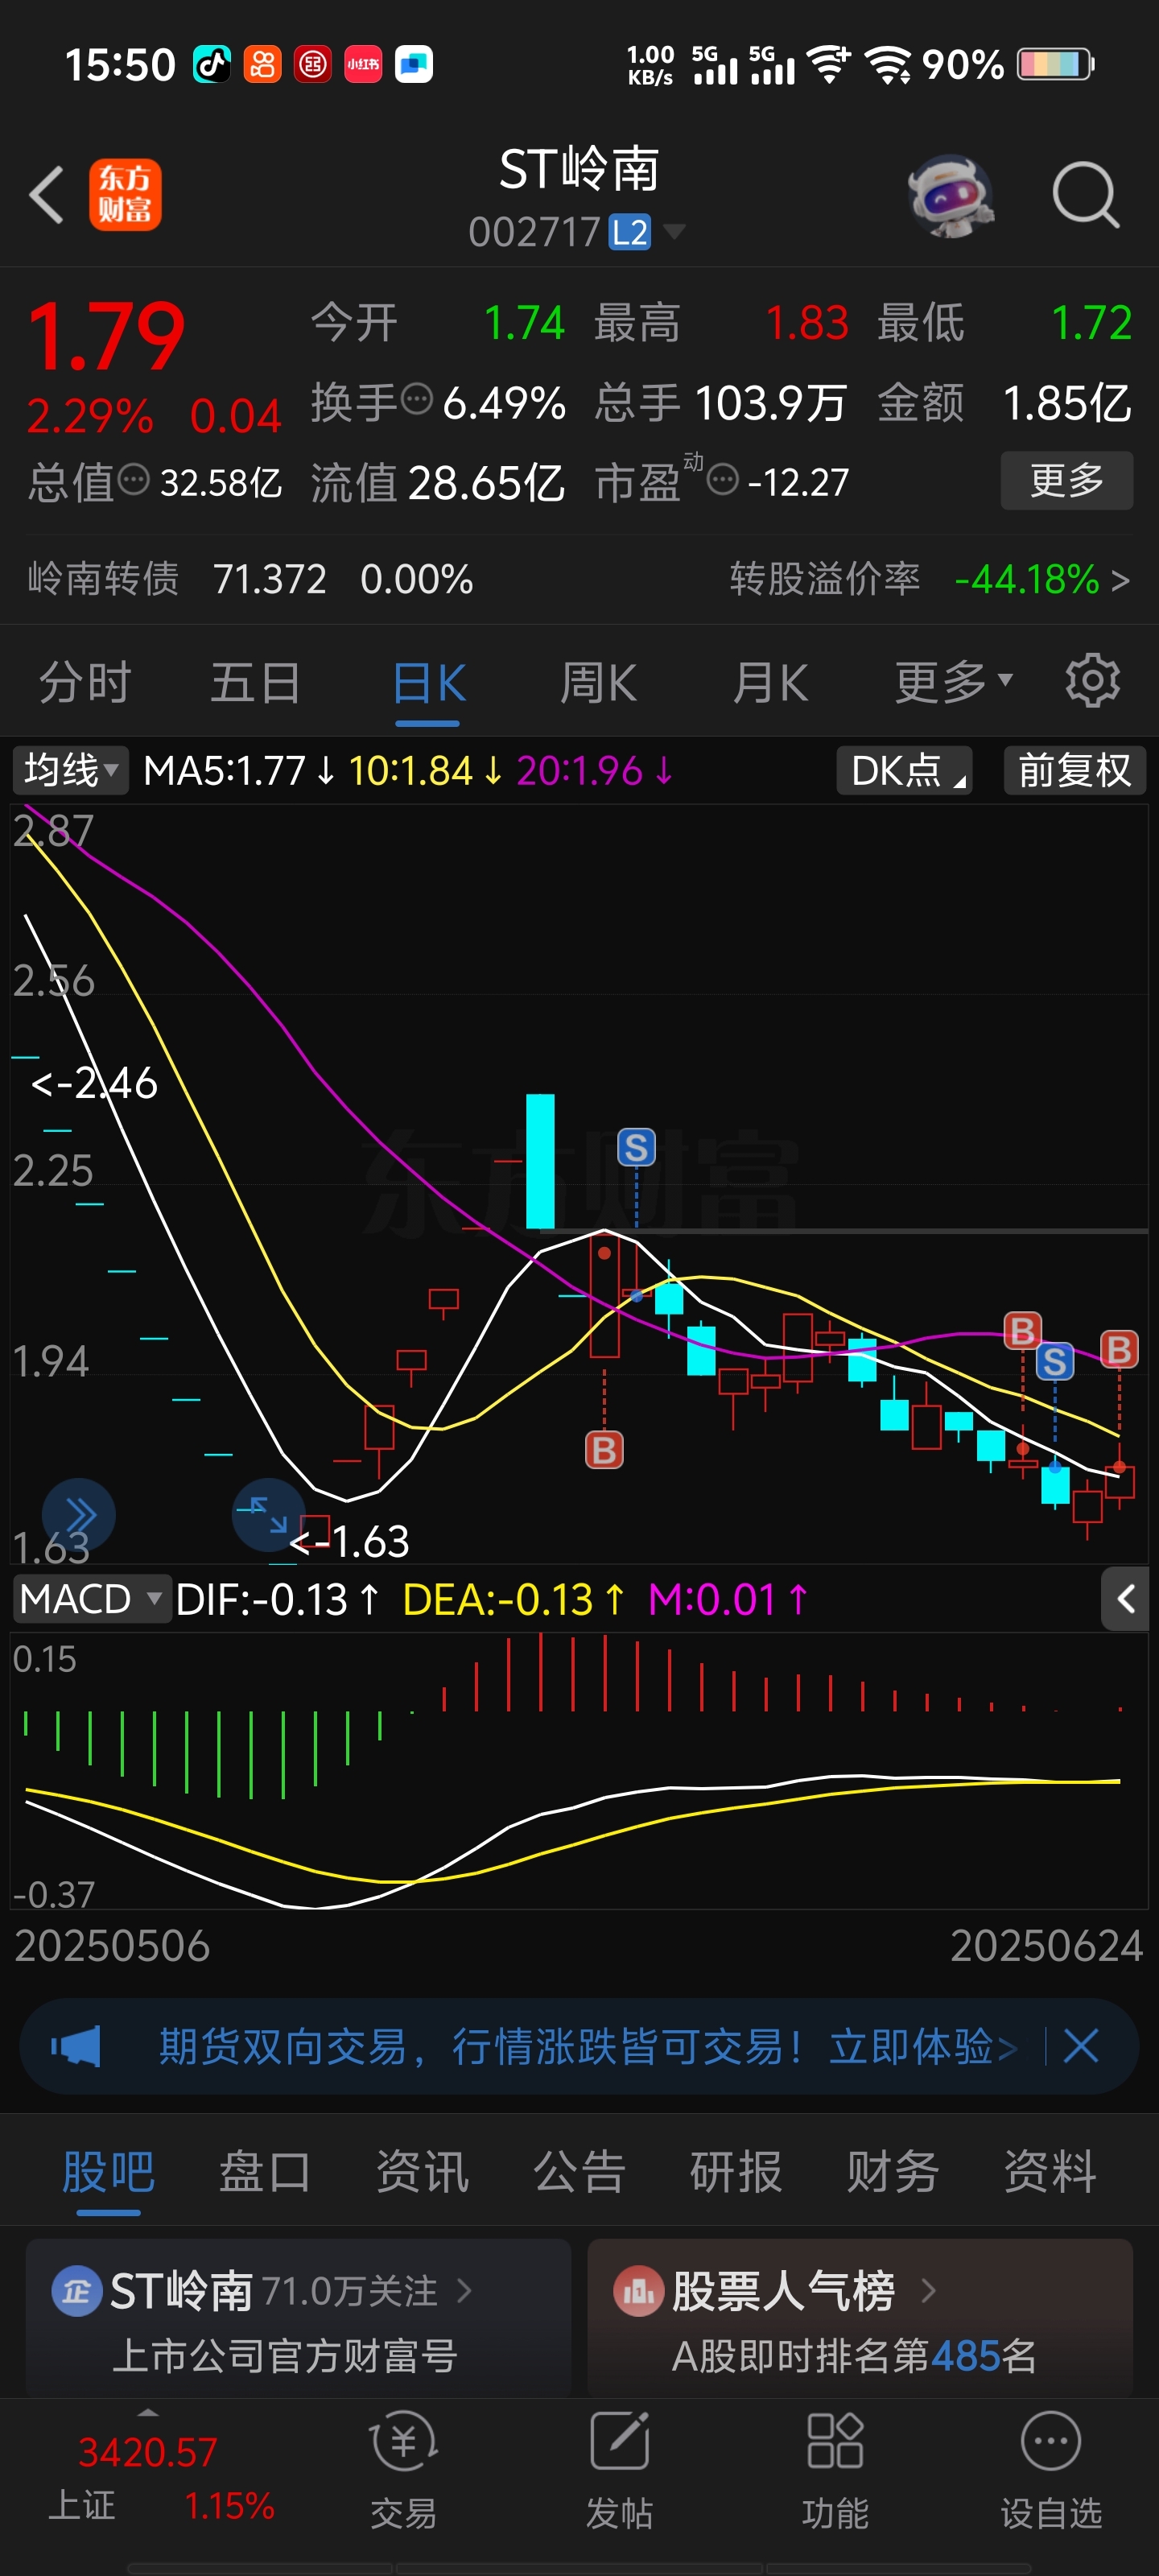Switch to 五日 chart tab
The width and height of the screenshot is (1159, 2576).
[256, 684]
